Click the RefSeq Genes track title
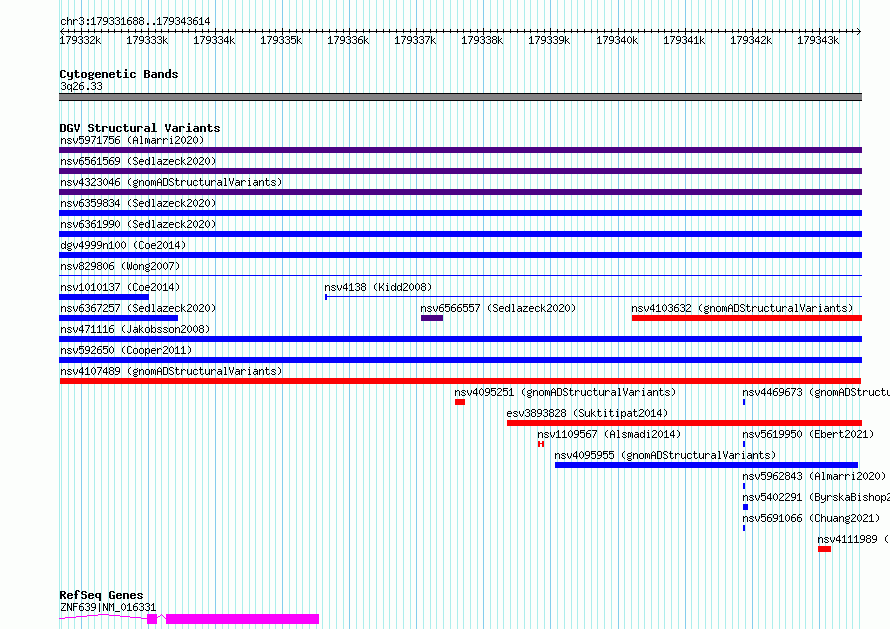Viewport: 890px width, 629px height. click(x=101, y=595)
